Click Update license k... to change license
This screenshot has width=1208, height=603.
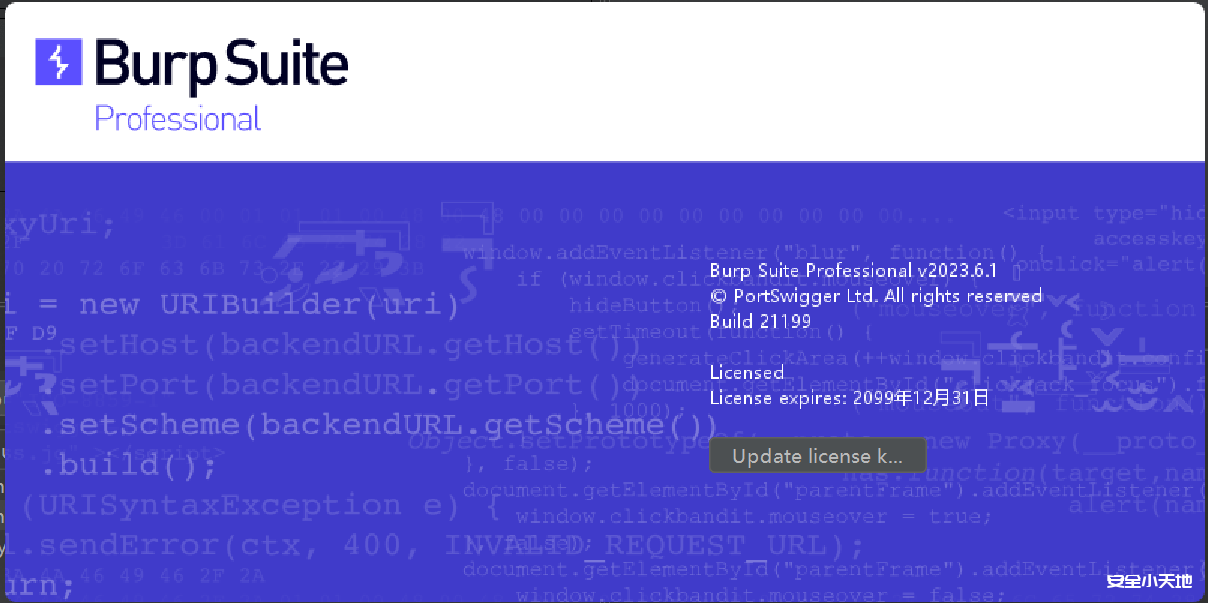tap(818, 455)
